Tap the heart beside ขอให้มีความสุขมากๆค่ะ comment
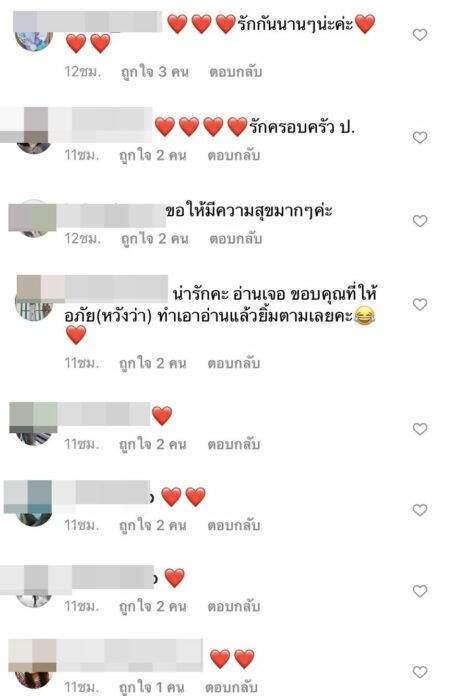454x696 pixels. (x=420, y=221)
